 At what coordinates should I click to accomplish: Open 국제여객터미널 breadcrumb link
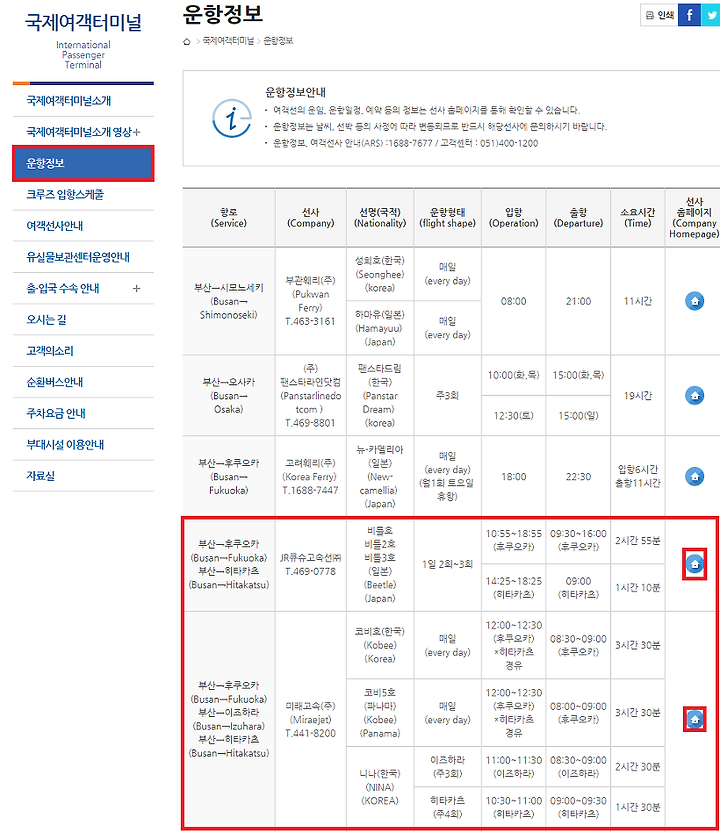pos(228,41)
